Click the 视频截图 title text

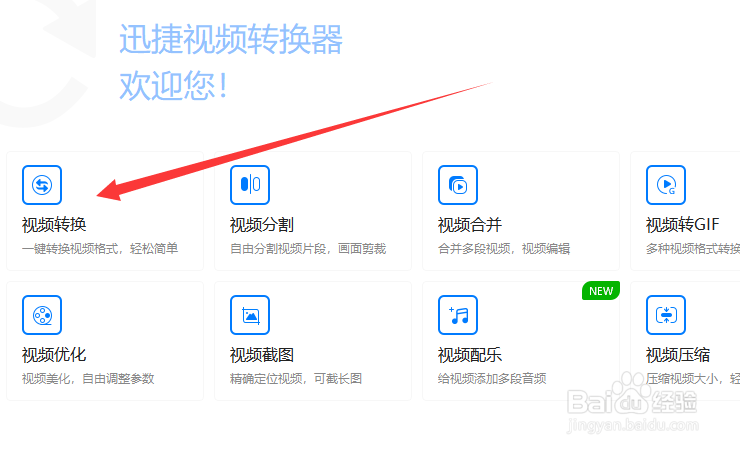coord(262,355)
